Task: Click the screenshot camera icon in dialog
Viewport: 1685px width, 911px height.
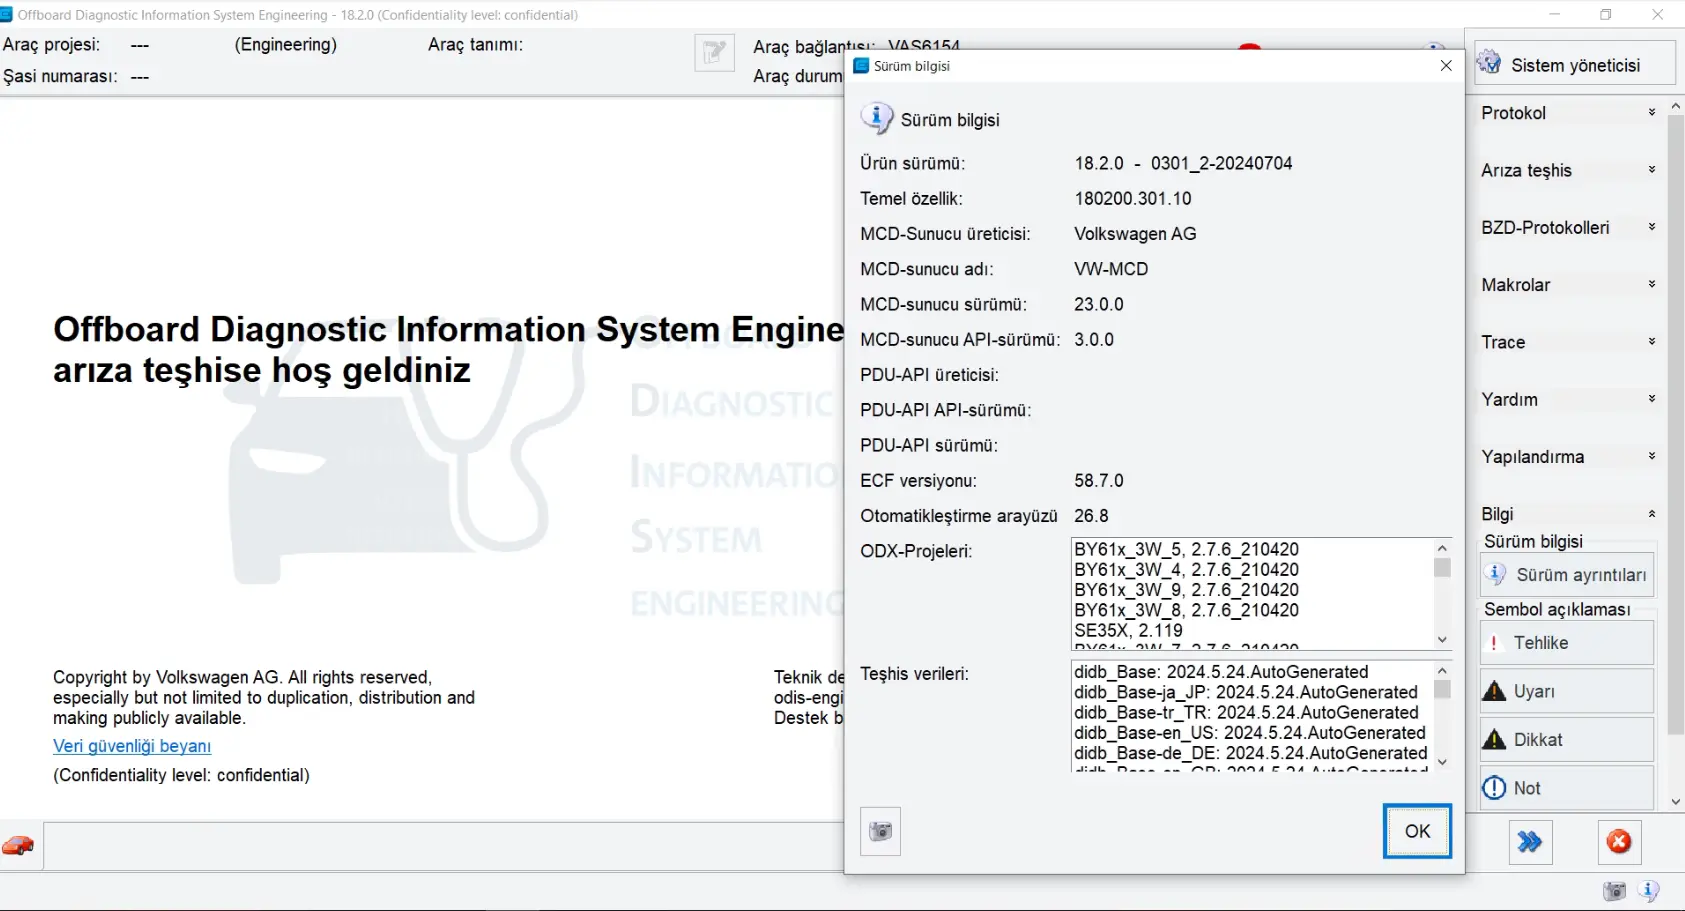Action: [x=880, y=831]
